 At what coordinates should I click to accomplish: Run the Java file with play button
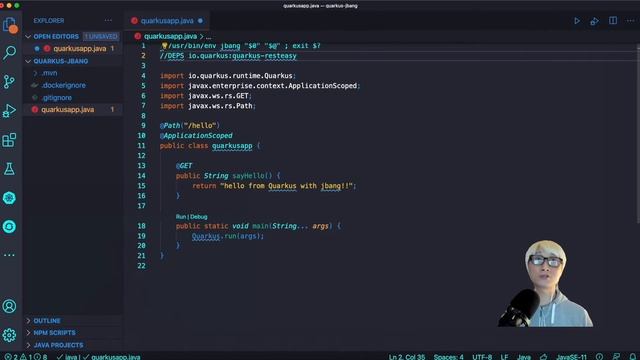(577, 21)
